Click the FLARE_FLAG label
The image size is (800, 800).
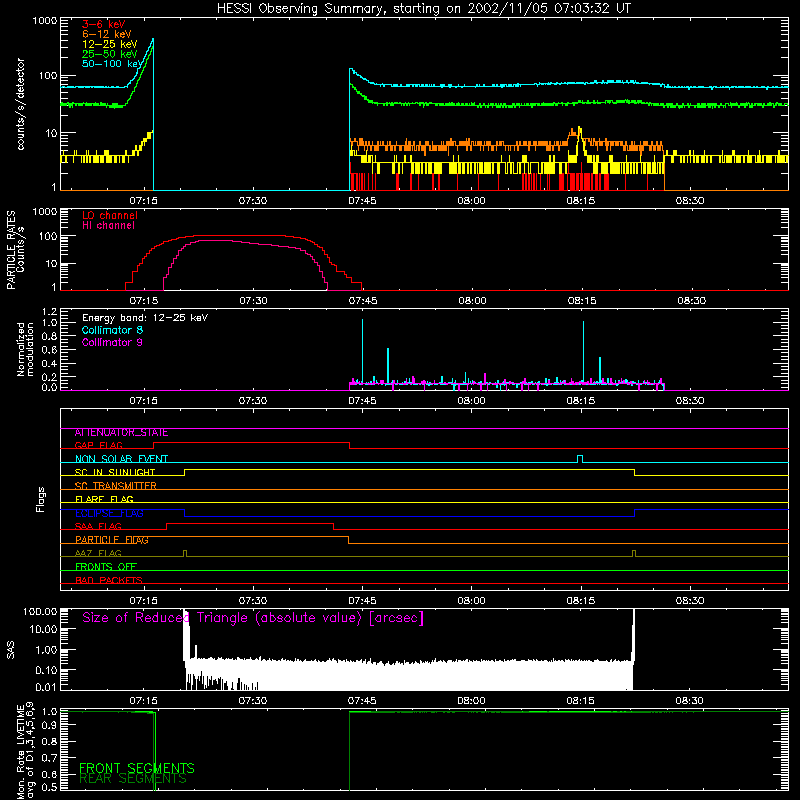click(104, 499)
